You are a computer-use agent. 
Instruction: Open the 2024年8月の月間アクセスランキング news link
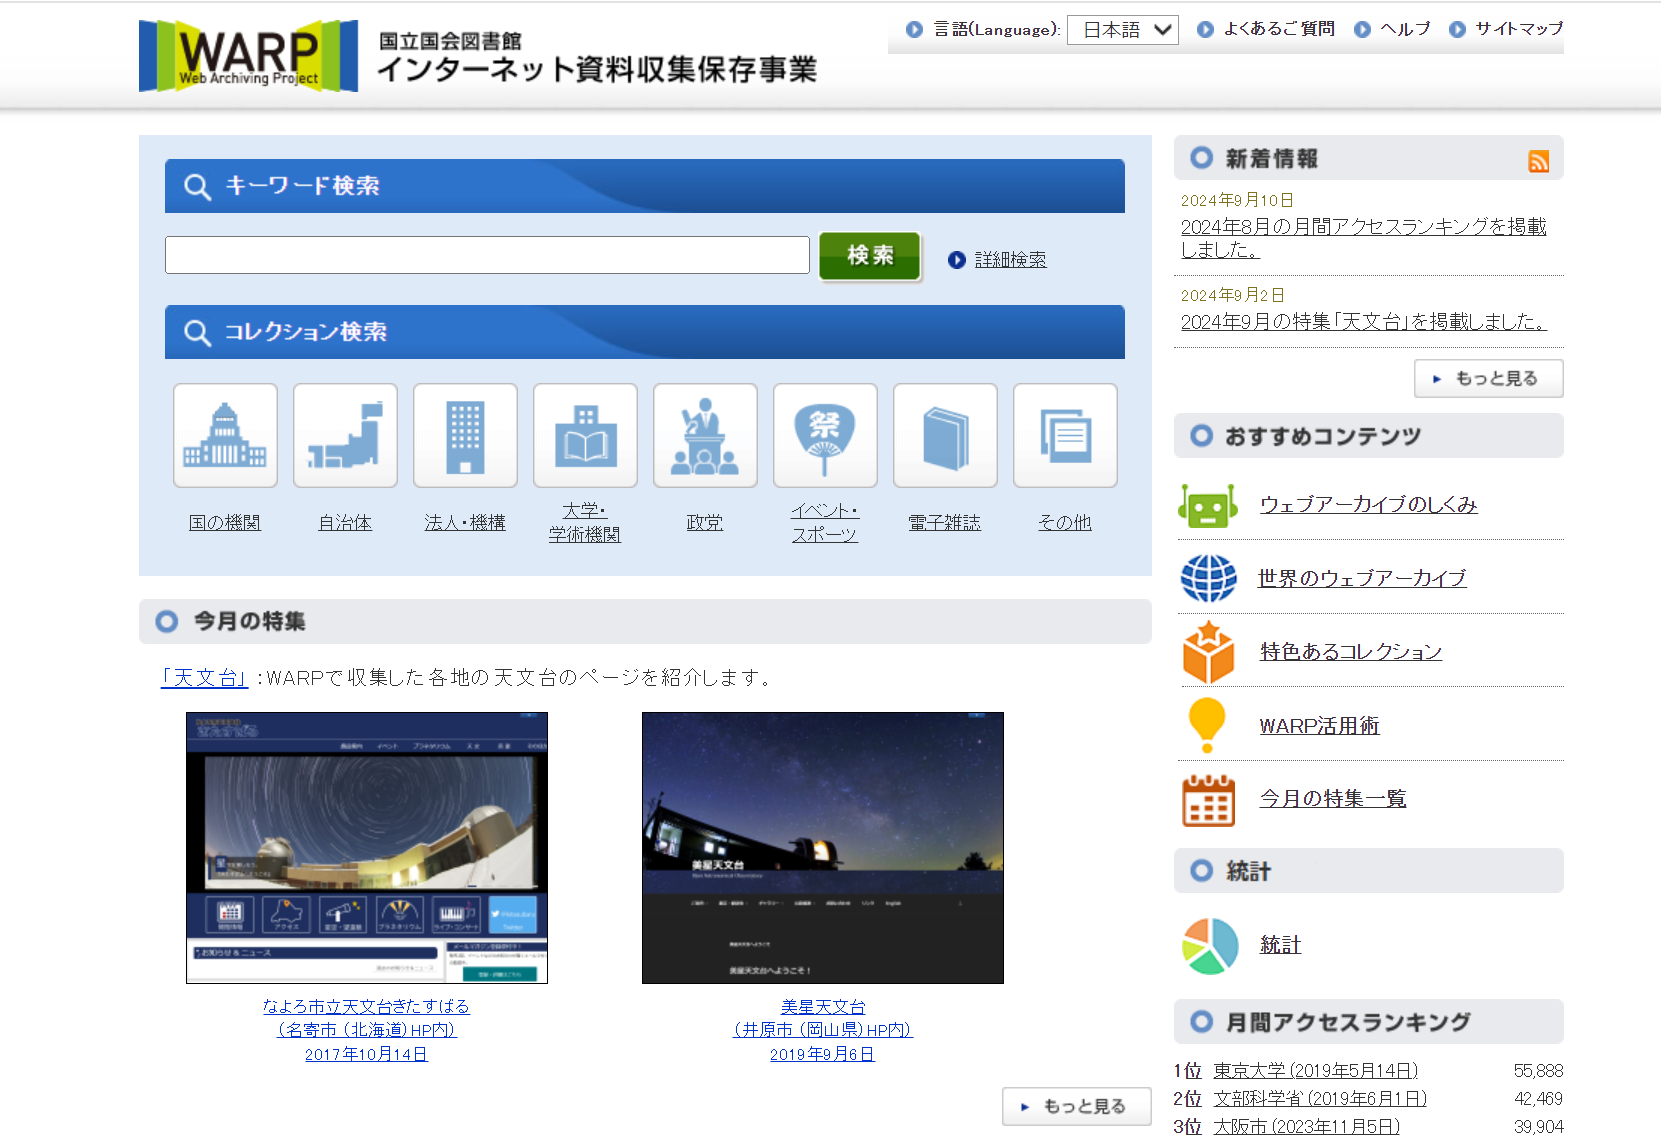pyautogui.click(x=1363, y=238)
